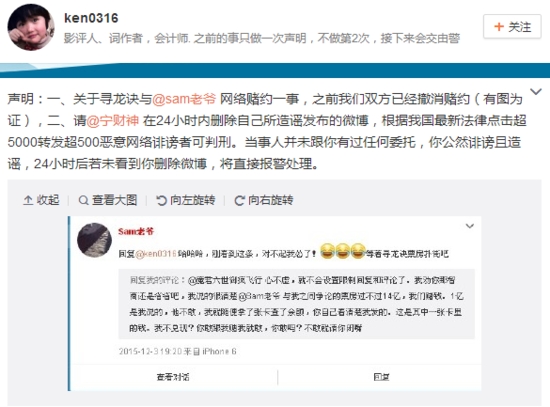Click the orange plus icon on 关注

click(498, 27)
